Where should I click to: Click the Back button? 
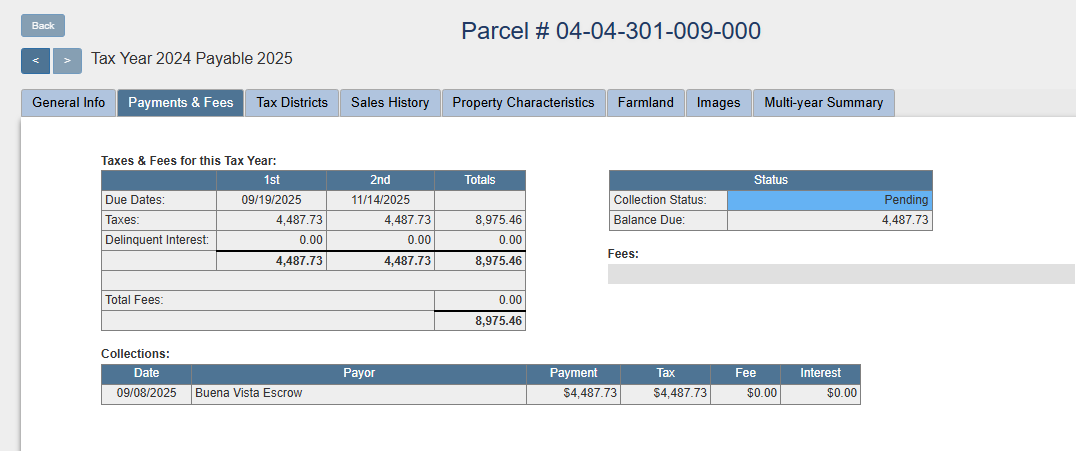(x=43, y=25)
